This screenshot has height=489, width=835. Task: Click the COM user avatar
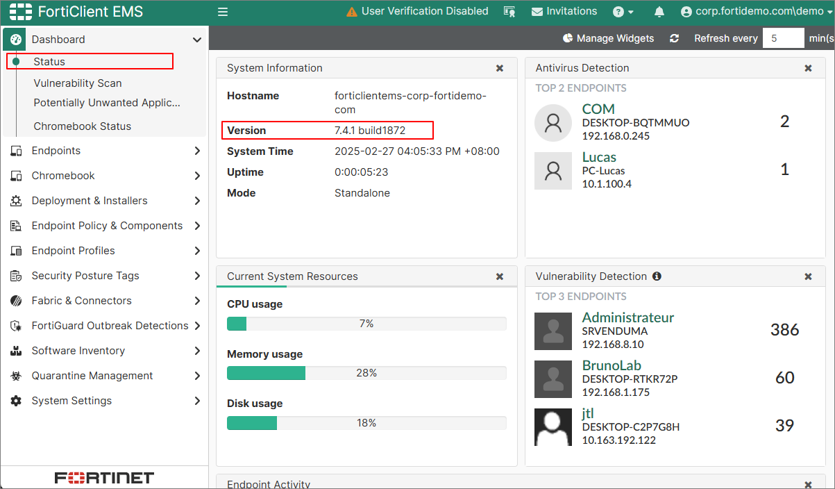click(x=553, y=123)
